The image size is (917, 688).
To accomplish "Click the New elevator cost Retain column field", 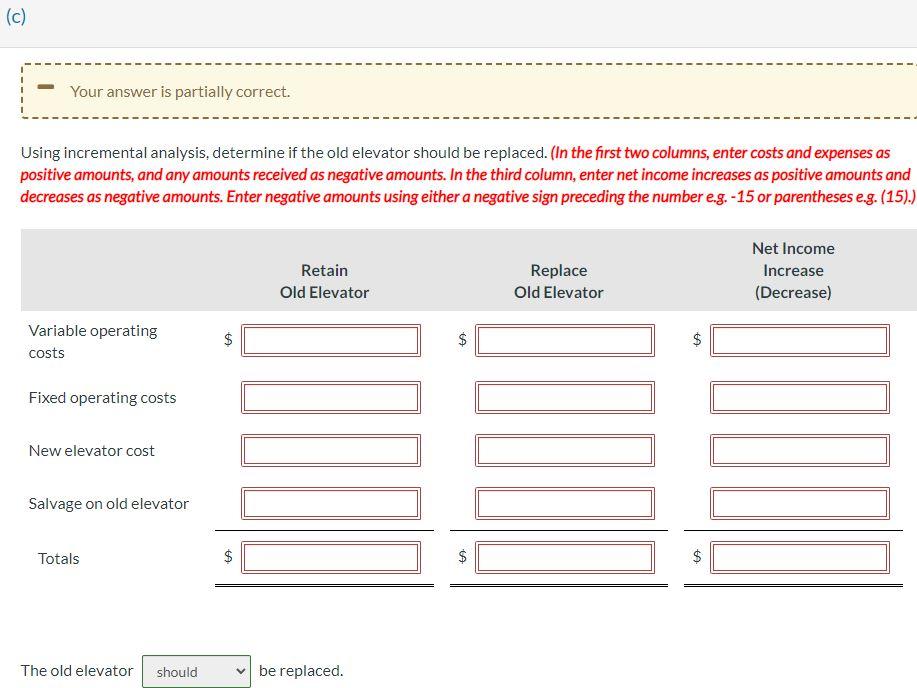I will (333, 449).
